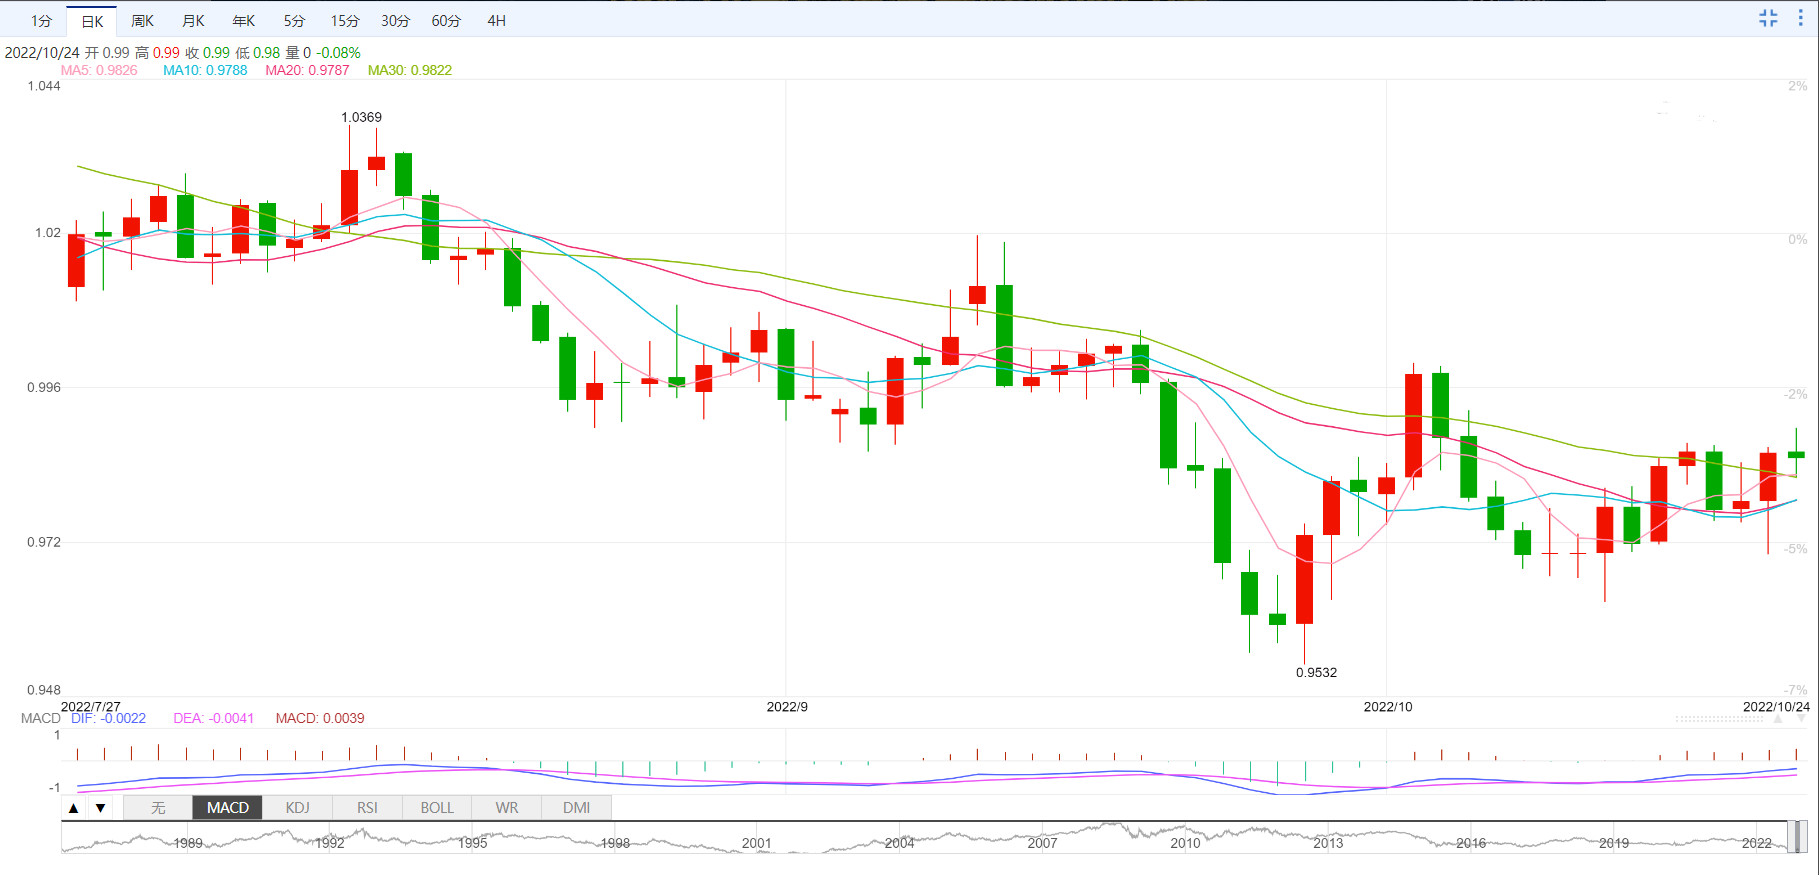Image resolution: width=1819 pixels, height=875 pixels.
Task: Open the 1分 one-minute chart tab
Action: (41, 21)
